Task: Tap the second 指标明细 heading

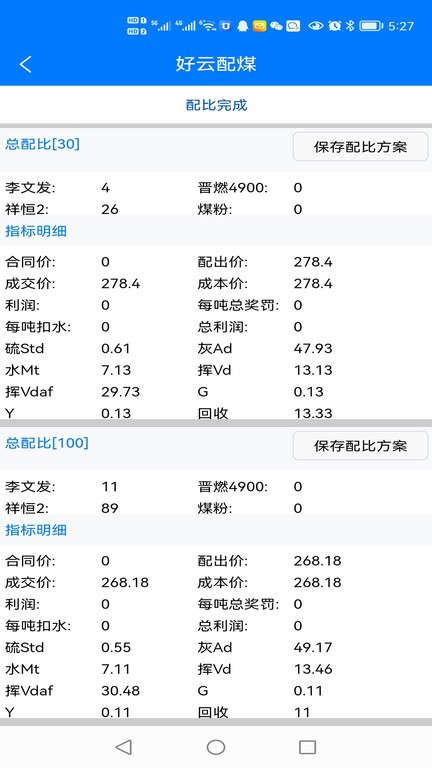Action: tap(36, 530)
